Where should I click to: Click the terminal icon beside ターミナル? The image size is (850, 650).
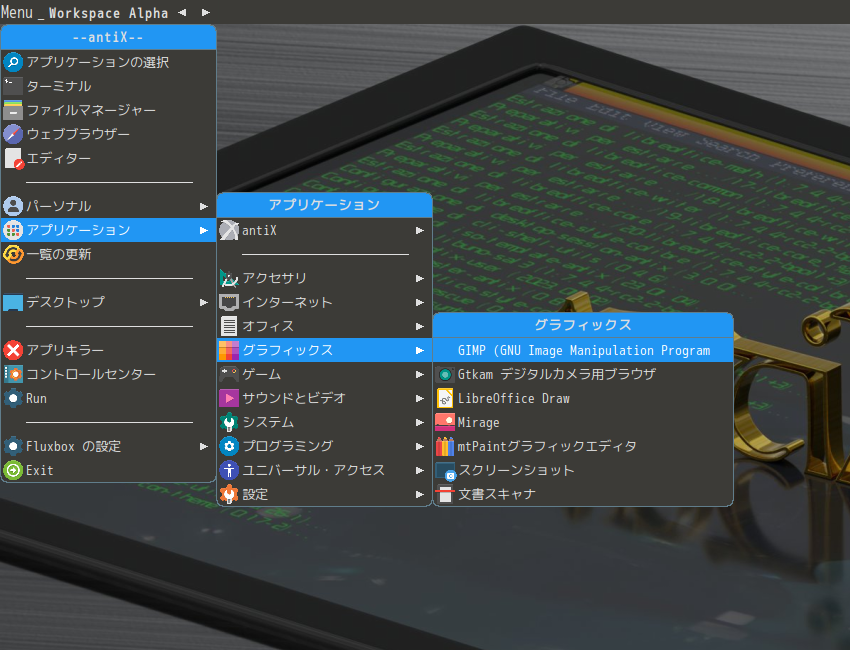(x=13, y=86)
